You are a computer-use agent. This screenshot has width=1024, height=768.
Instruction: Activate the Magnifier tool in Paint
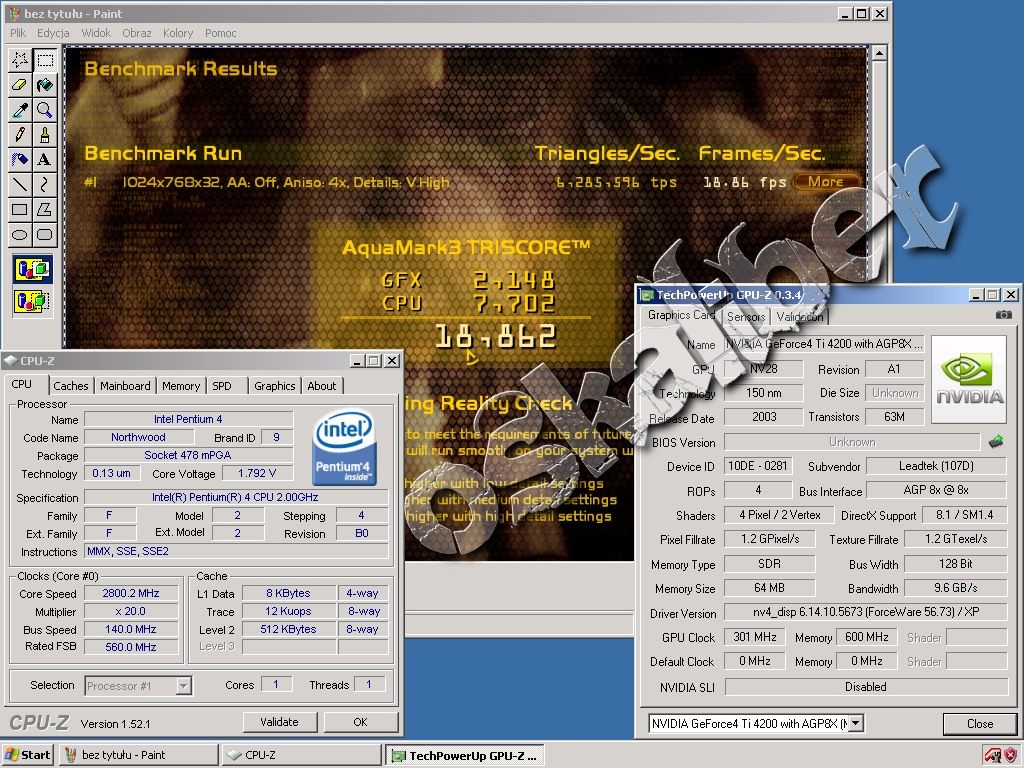pos(44,110)
